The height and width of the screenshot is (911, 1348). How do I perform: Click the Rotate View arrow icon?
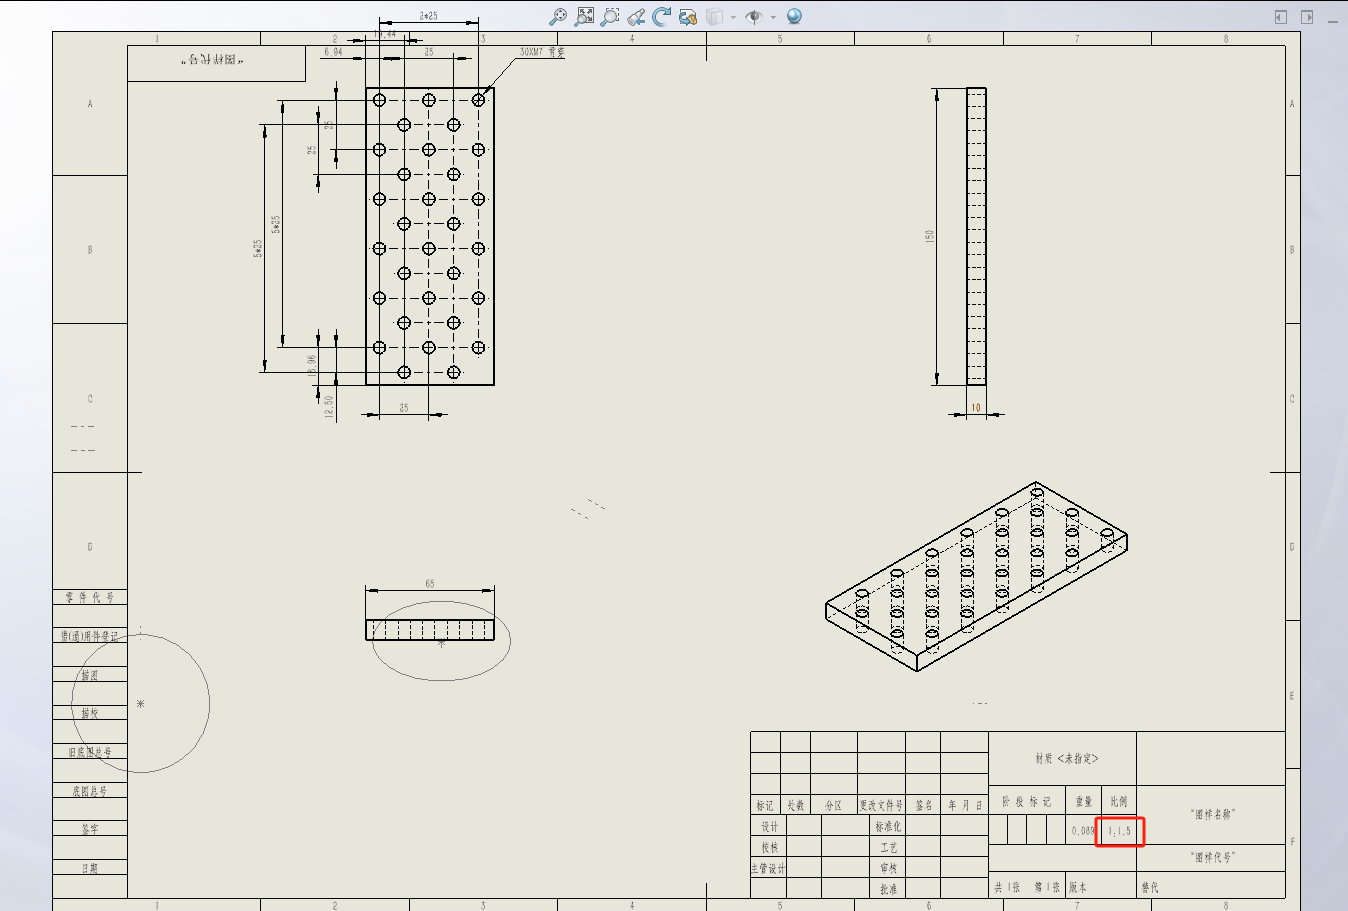661,17
